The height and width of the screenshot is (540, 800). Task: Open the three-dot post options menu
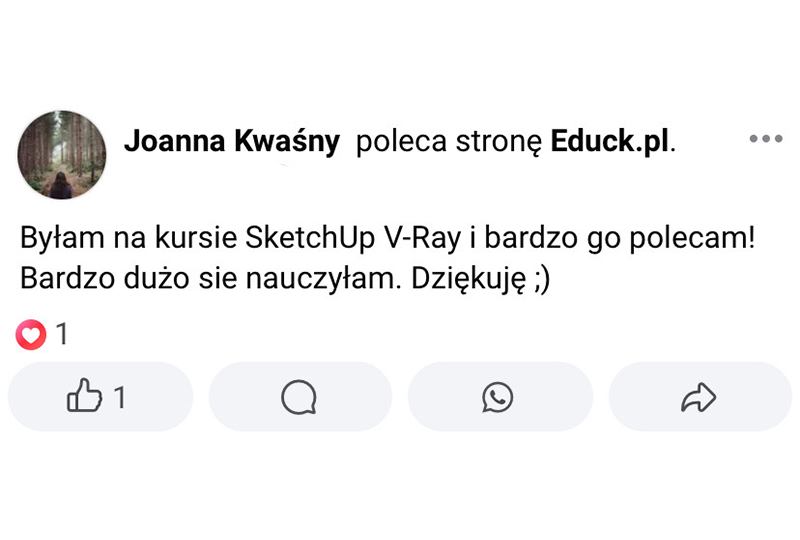pyautogui.click(x=765, y=139)
